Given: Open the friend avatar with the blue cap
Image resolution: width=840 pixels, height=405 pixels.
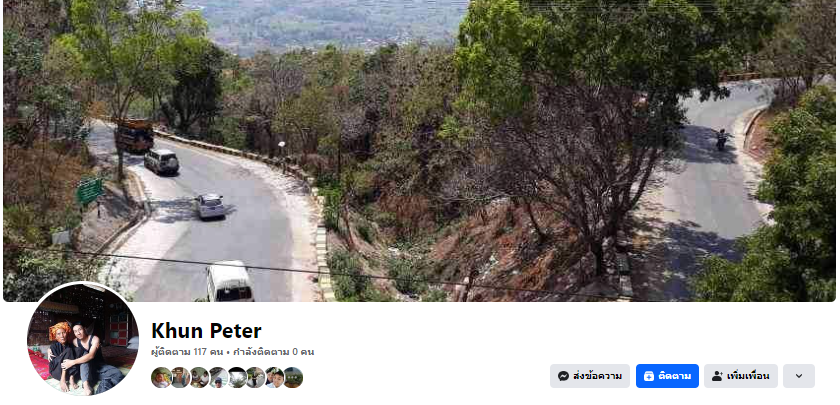Looking at the screenshot, I should [x=219, y=377].
